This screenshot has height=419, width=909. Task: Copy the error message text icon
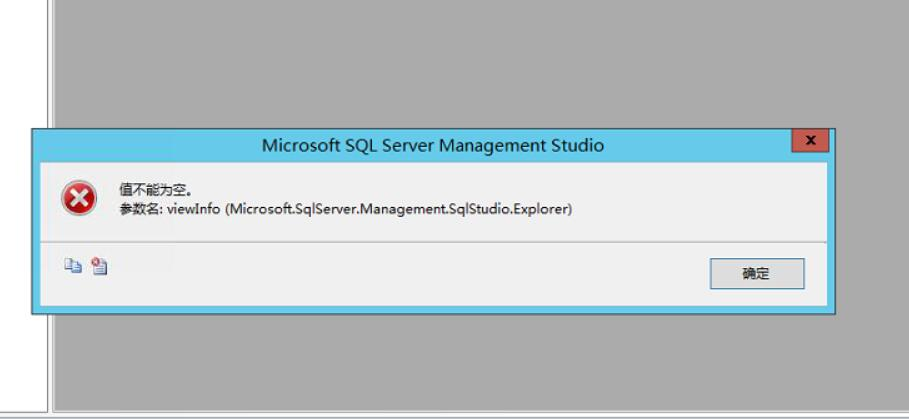tap(73, 266)
